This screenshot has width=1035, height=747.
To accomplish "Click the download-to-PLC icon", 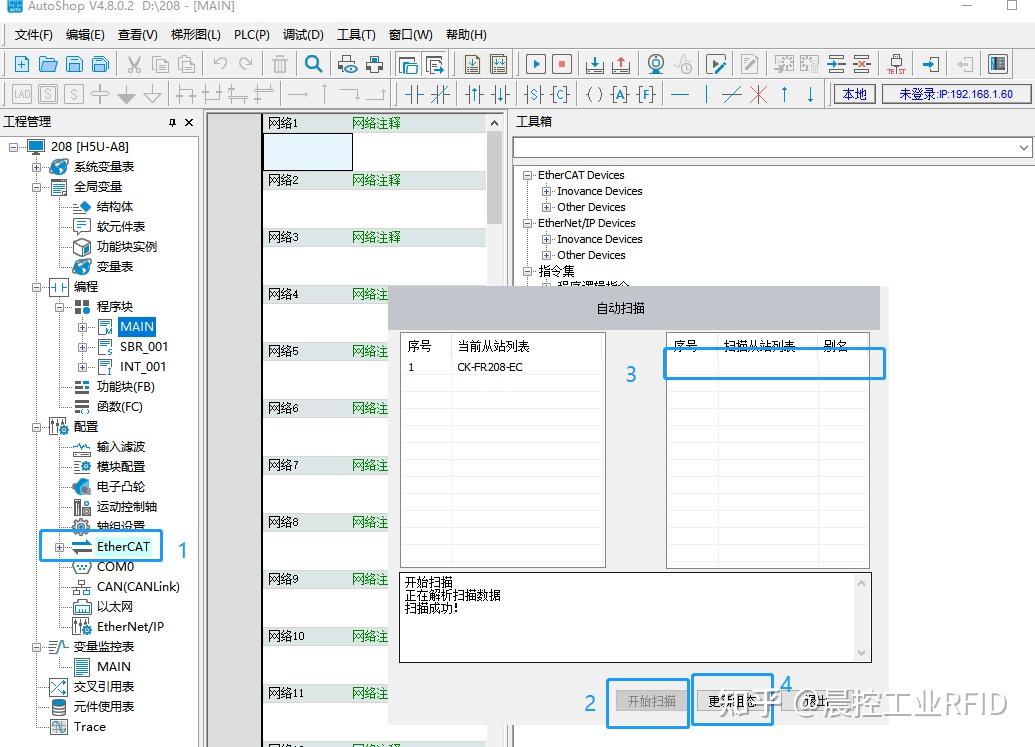I will coord(594,64).
